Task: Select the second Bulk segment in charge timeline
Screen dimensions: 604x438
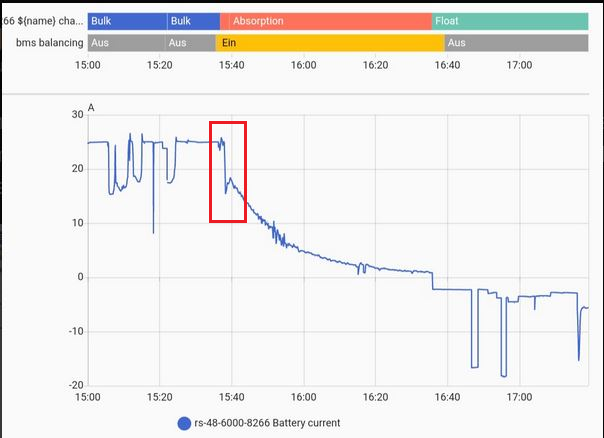Action: point(194,21)
